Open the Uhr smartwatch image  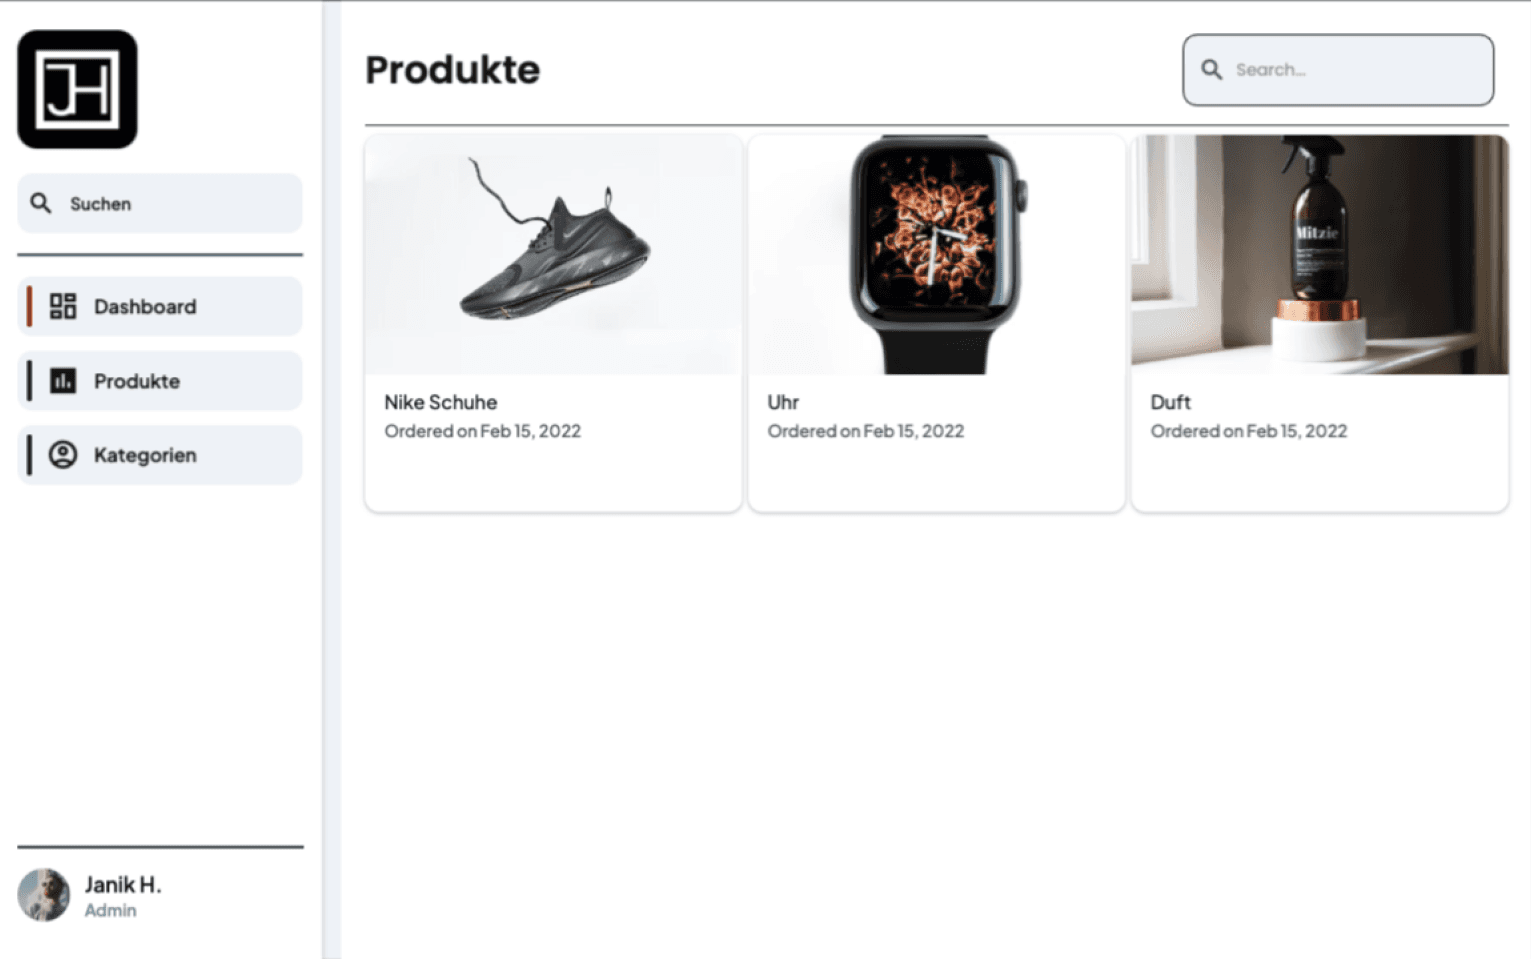click(936, 255)
